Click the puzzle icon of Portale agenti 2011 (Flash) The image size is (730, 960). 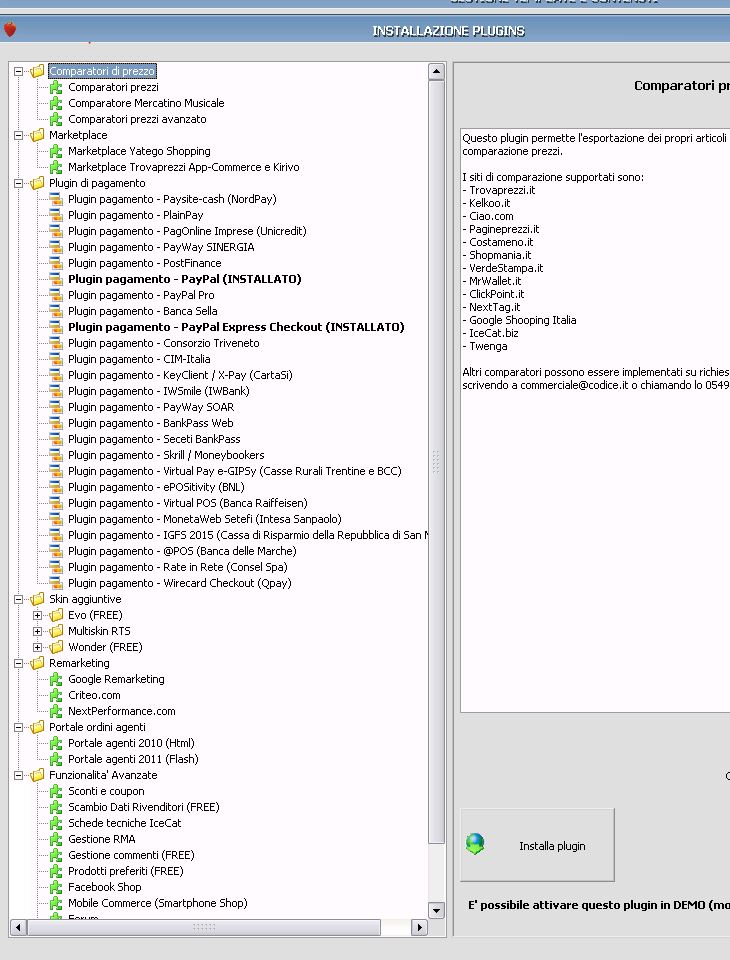(x=56, y=759)
